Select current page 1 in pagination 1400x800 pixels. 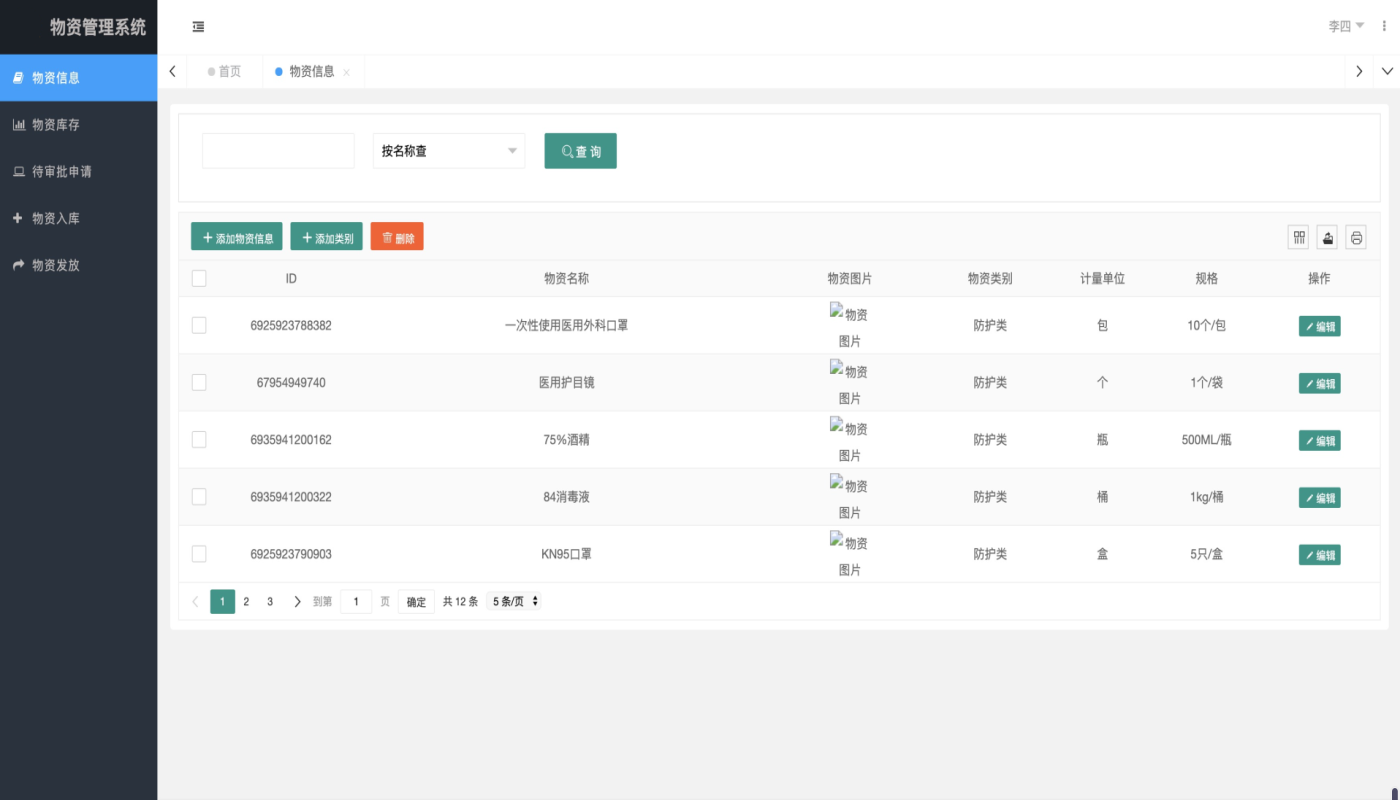pos(222,602)
